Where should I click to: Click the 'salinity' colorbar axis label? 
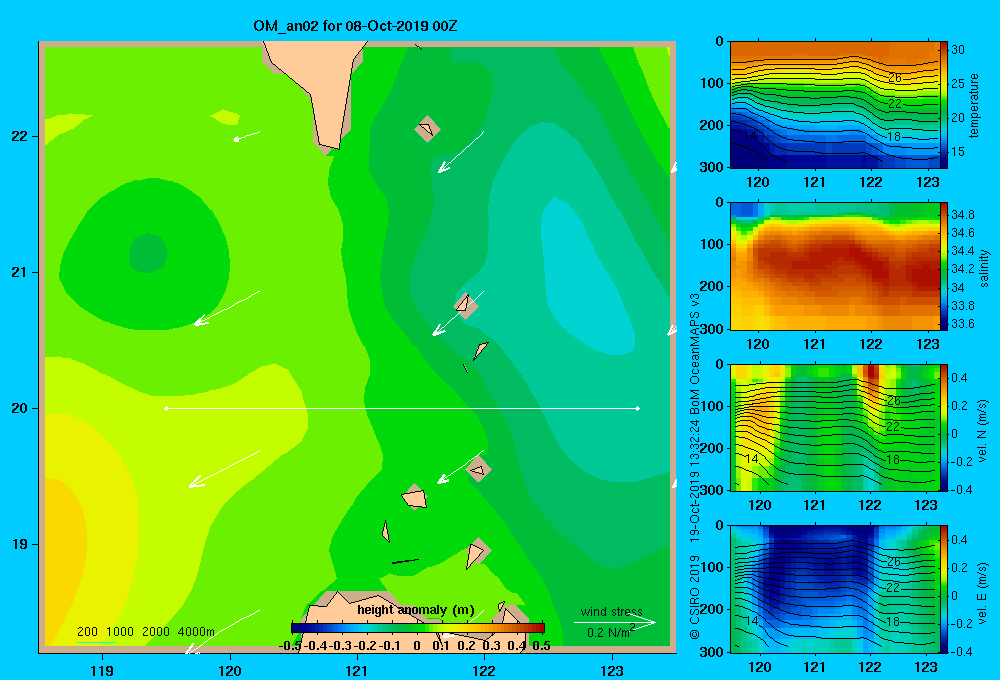pos(984,268)
